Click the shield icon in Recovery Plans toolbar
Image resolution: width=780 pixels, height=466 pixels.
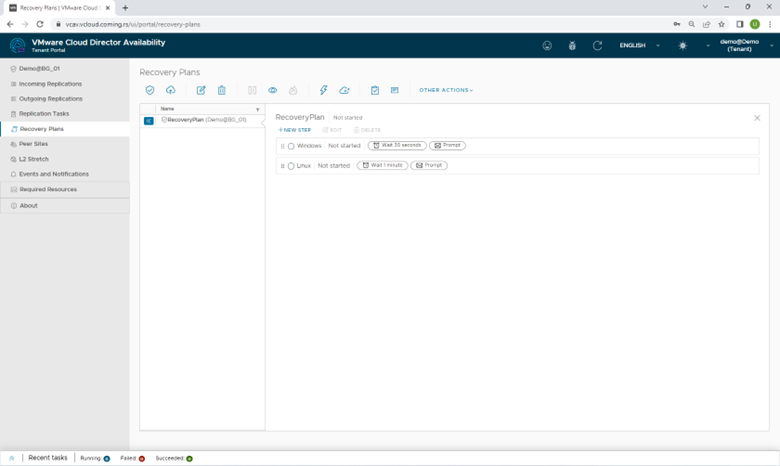click(x=150, y=90)
